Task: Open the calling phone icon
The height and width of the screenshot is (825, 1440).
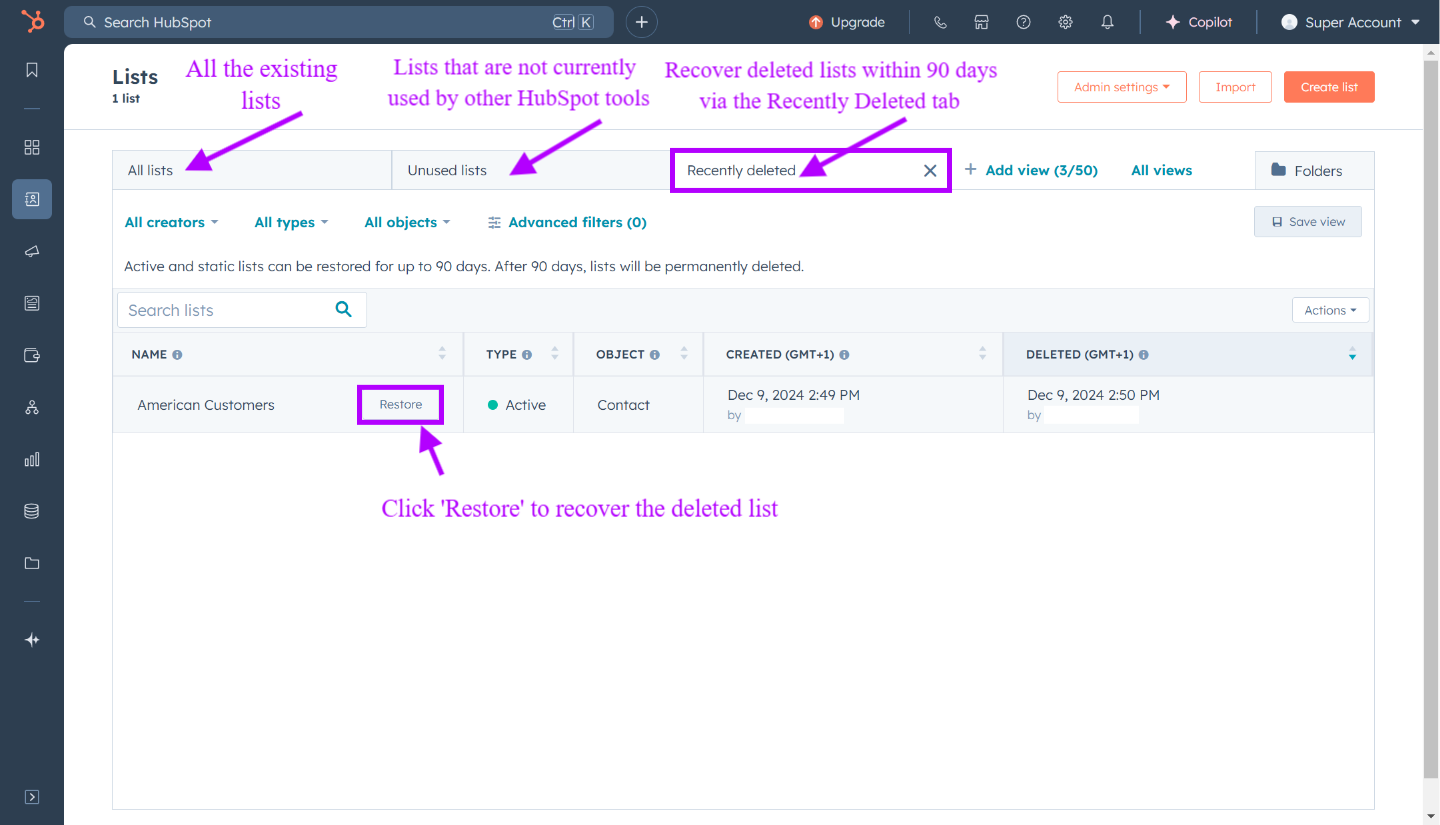Action: [940, 22]
